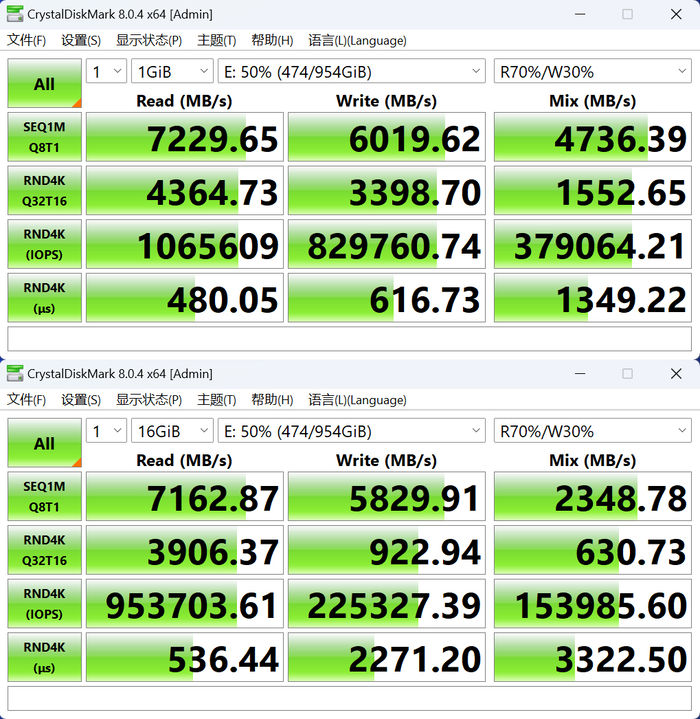Click read IOPS value 953703.61

click(185, 603)
